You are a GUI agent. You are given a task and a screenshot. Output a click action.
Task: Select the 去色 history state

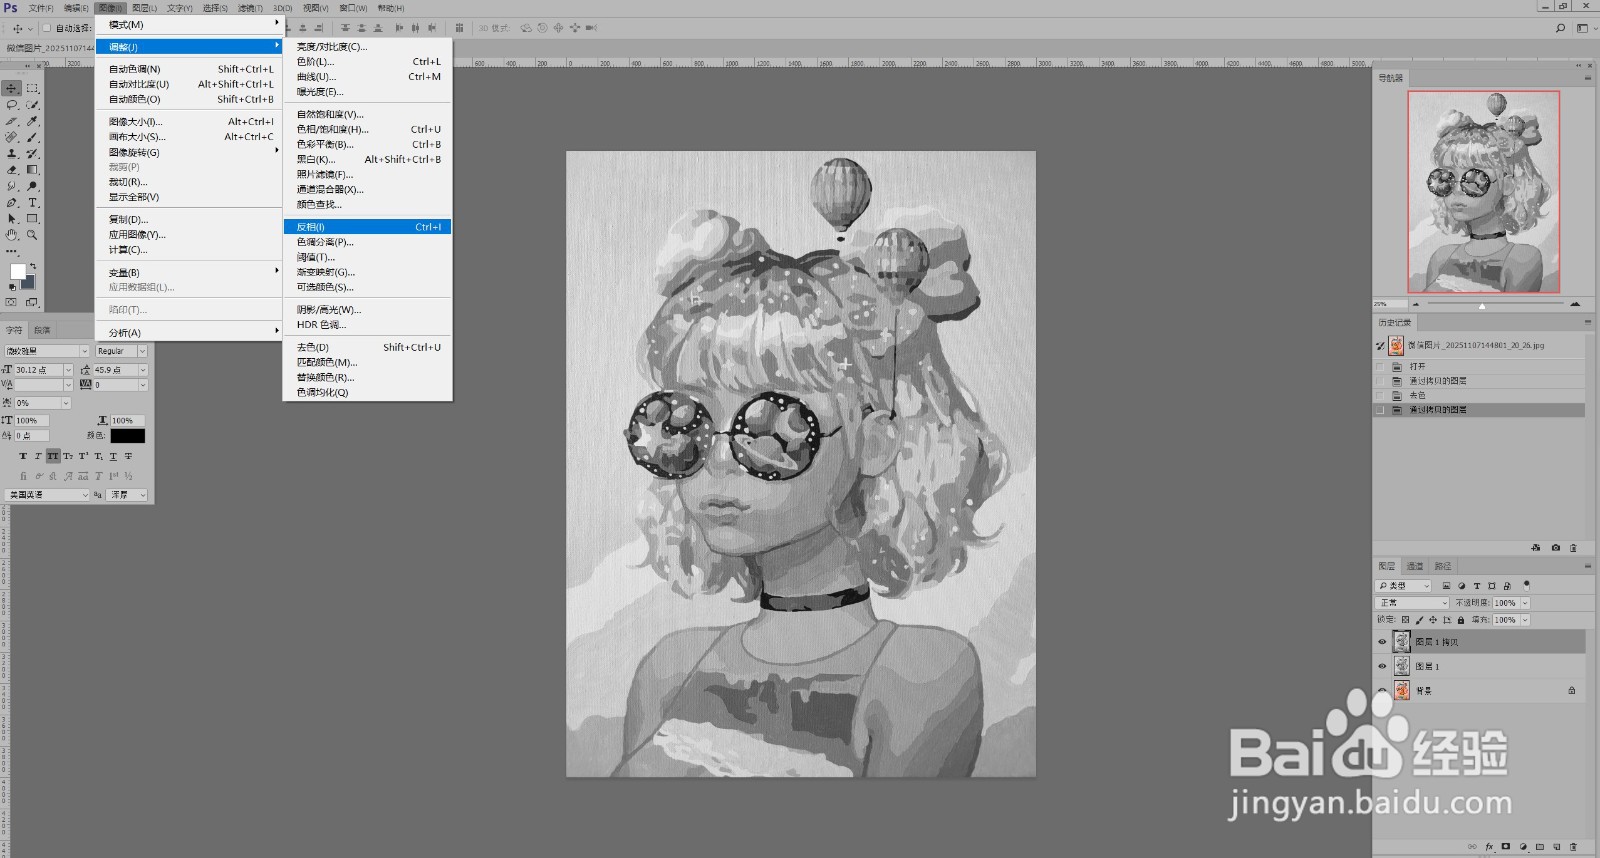click(x=1480, y=395)
